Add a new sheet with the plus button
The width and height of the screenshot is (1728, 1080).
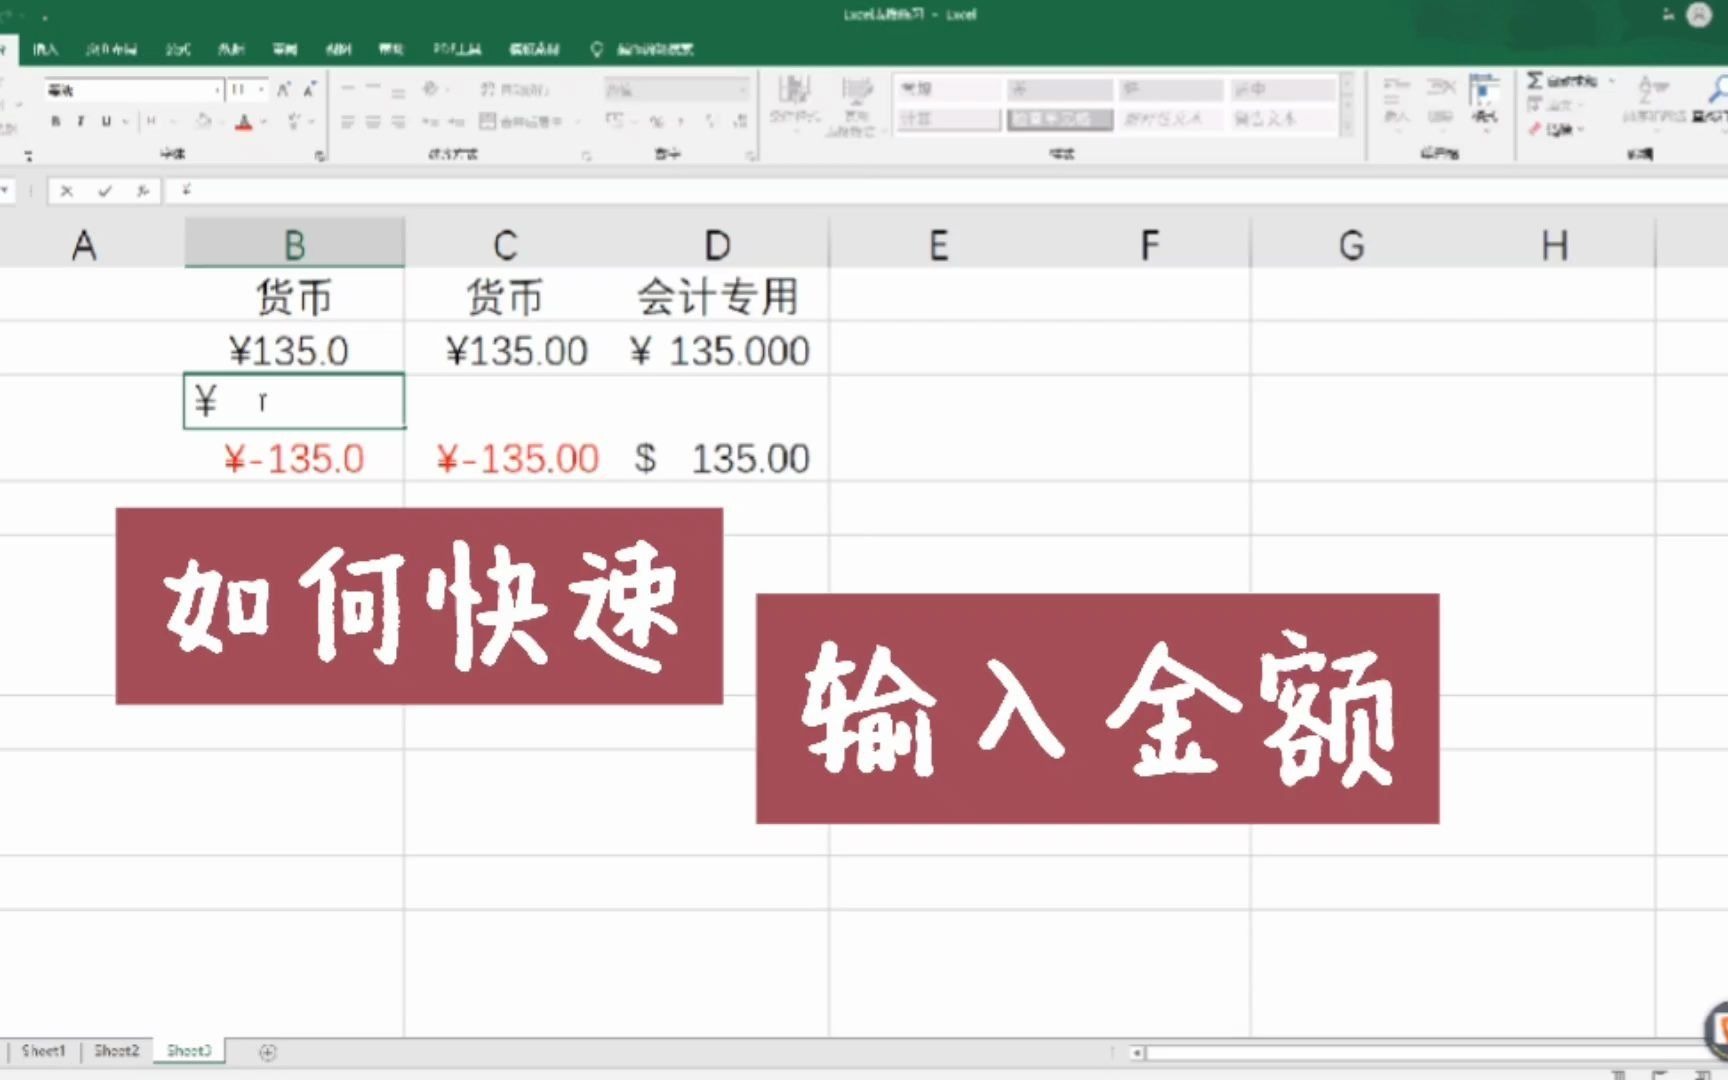(267, 1052)
